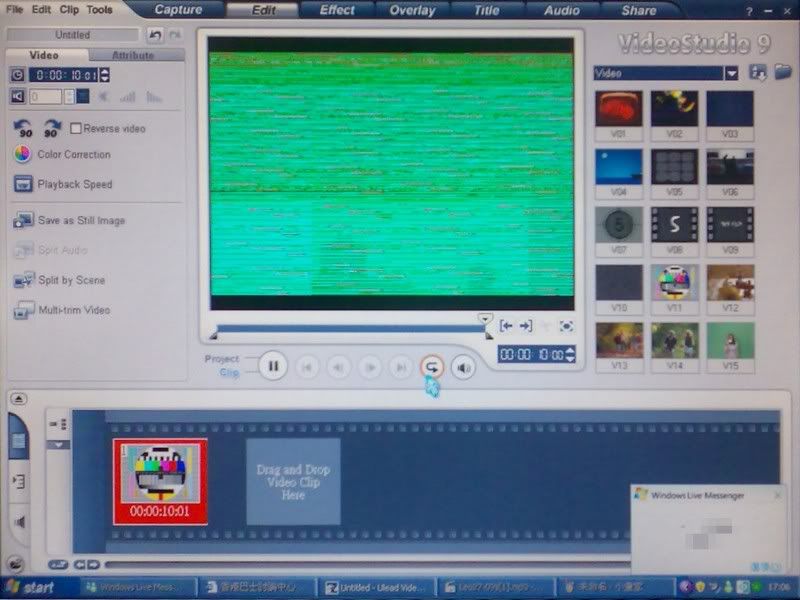Viewport: 800px width, 600px height.
Task: Click the Clip playback mode label
Action: pyautogui.click(x=229, y=372)
